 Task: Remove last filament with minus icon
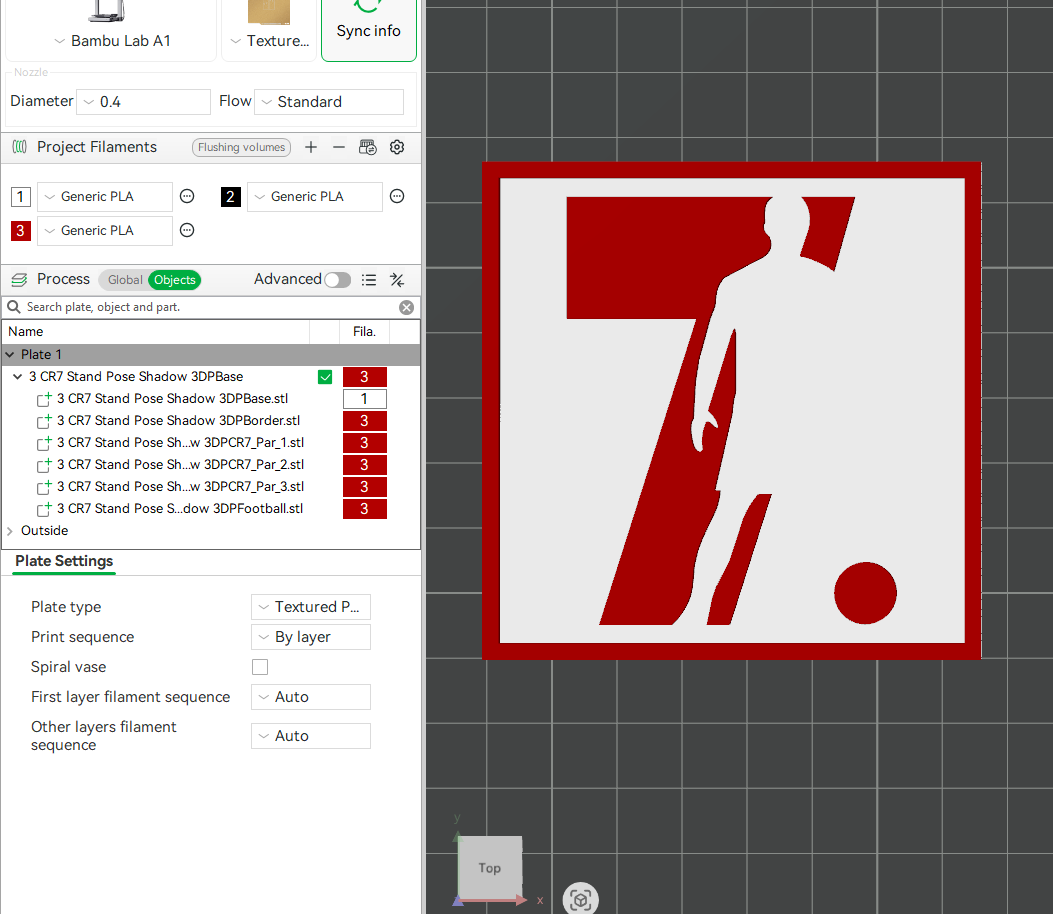(x=339, y=147)
